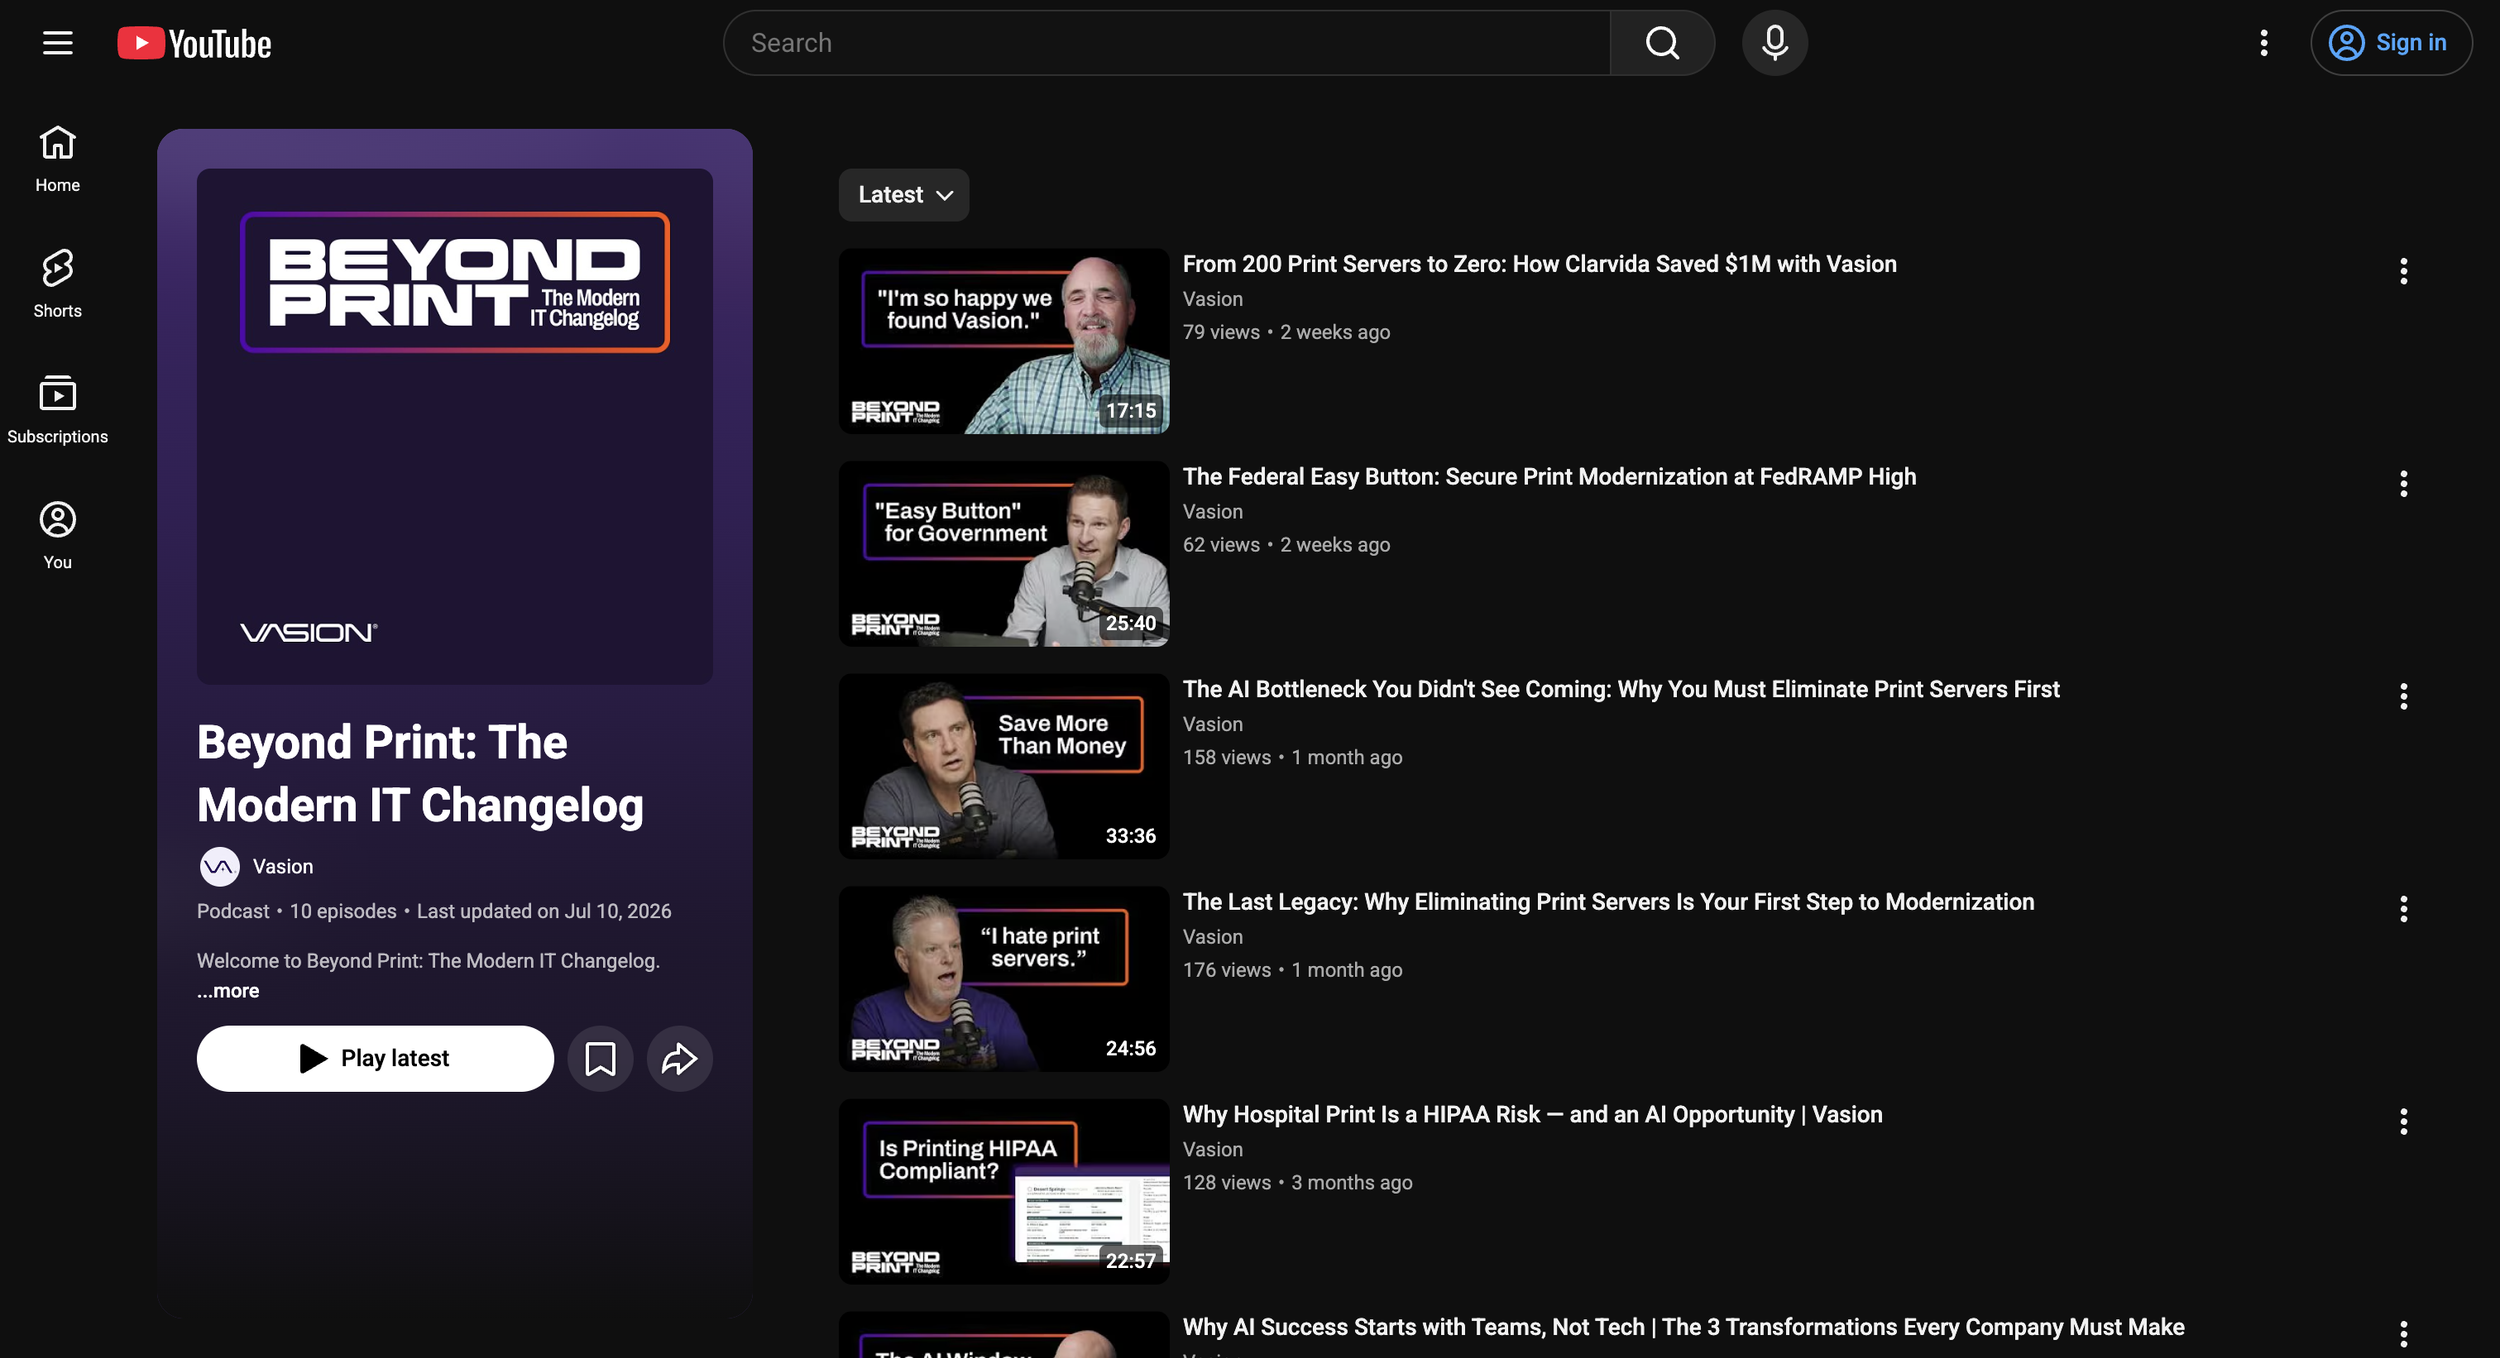Open Shorts in the sidebar
The height and width of the screenshot is (1358, 2500).
58,284
